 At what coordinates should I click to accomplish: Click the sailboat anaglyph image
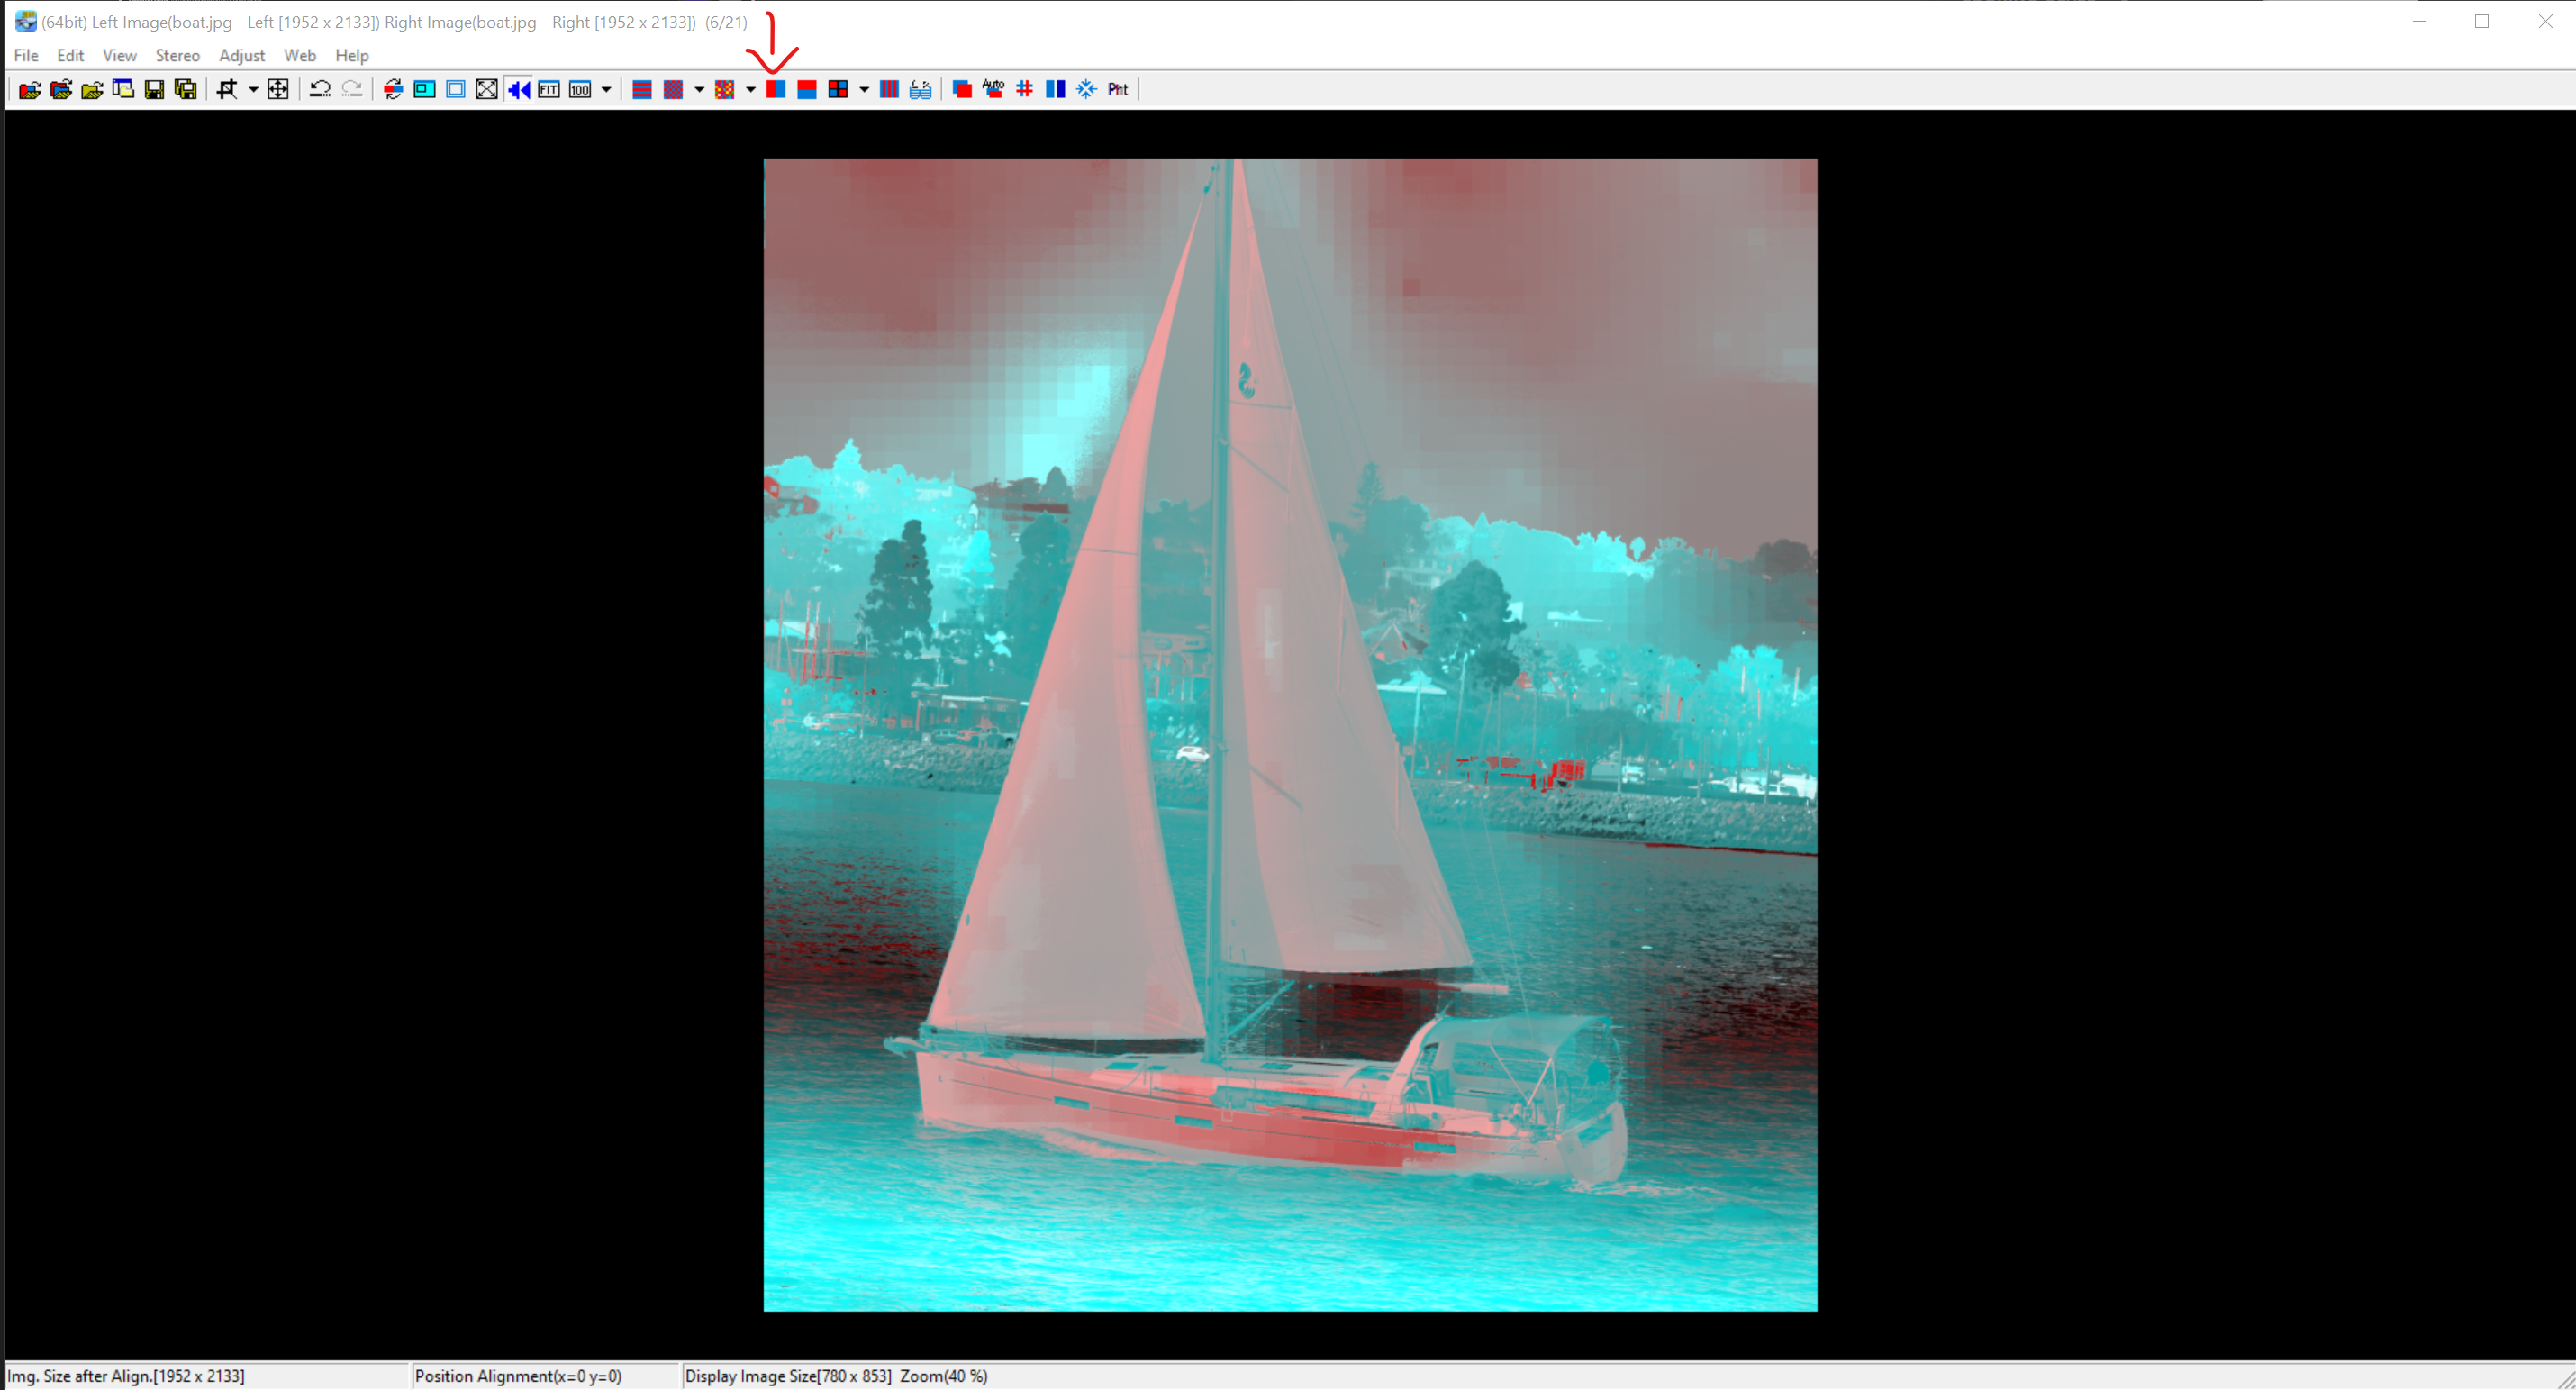coord(1290,735)
